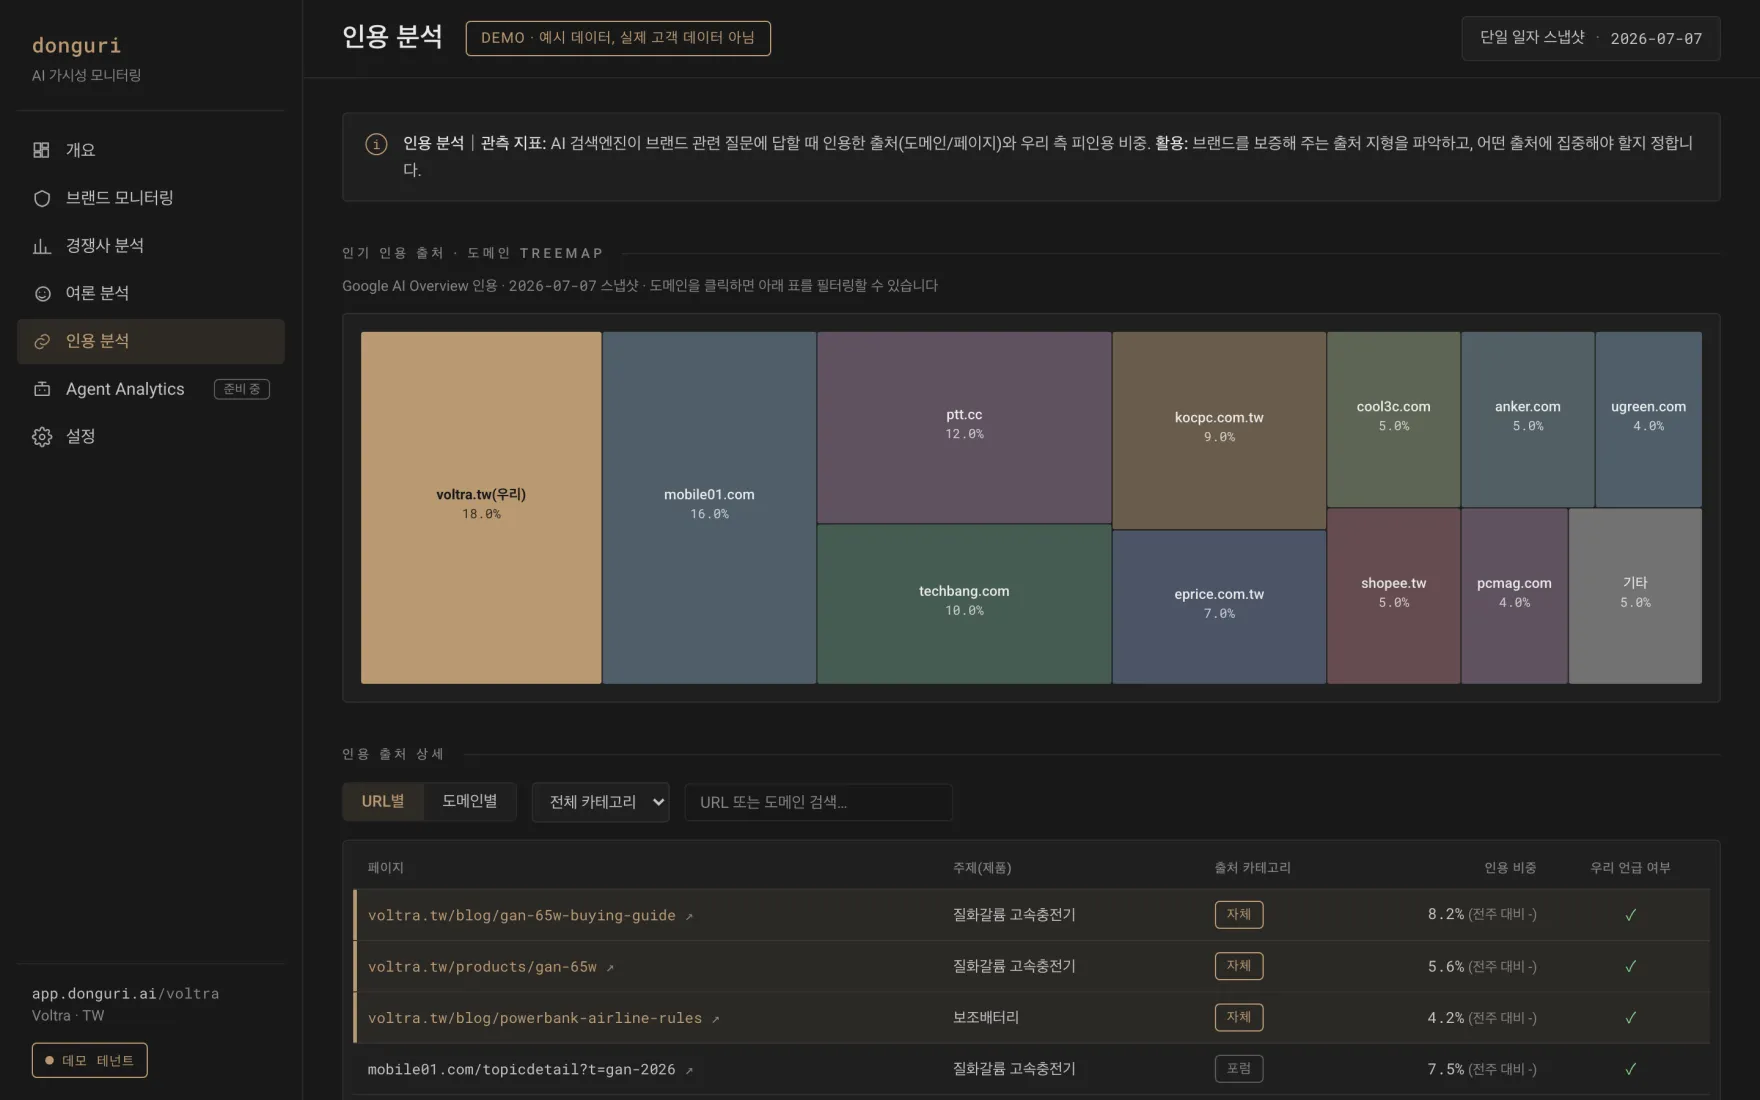Select voltra.tw(우리) treemap block
This screenshot has height=1100, width=1760.
(x=481, y=508)
